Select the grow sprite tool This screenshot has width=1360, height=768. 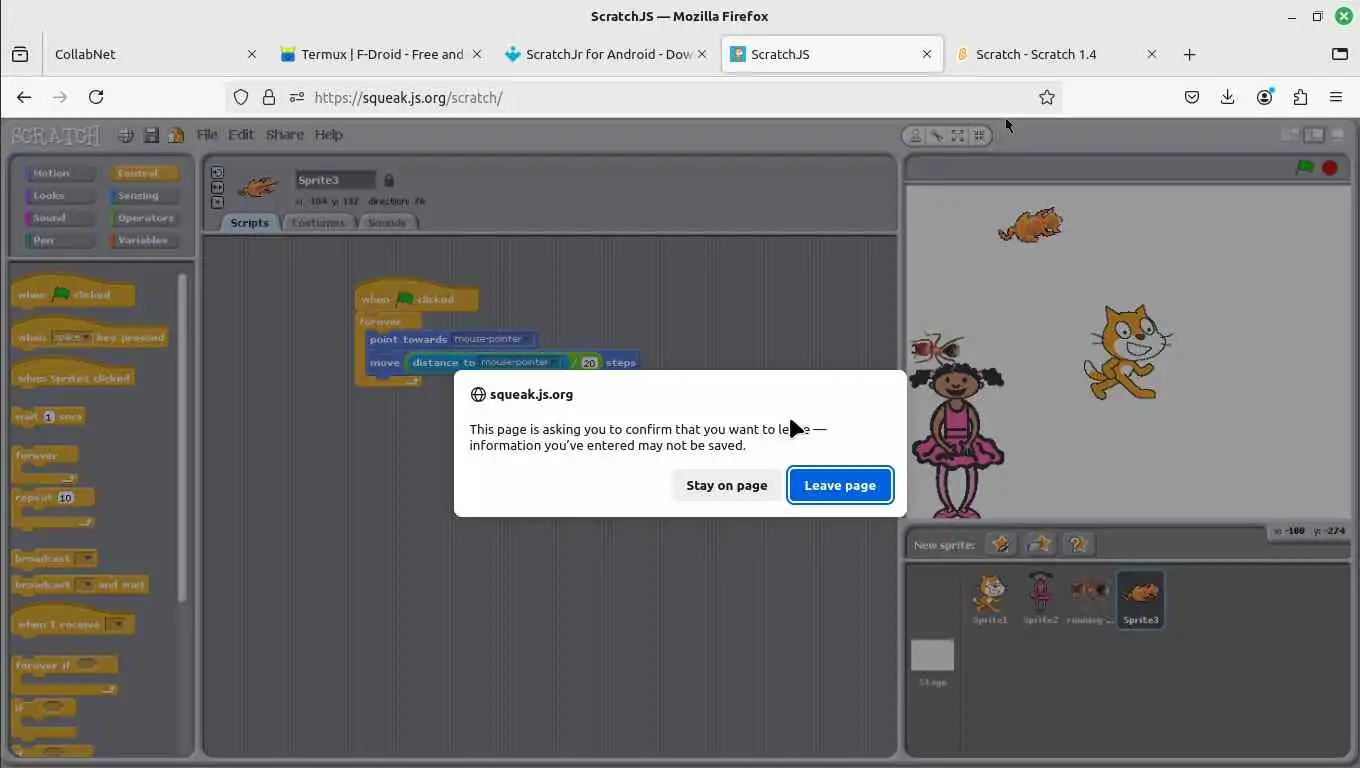(x=958, y=136)
